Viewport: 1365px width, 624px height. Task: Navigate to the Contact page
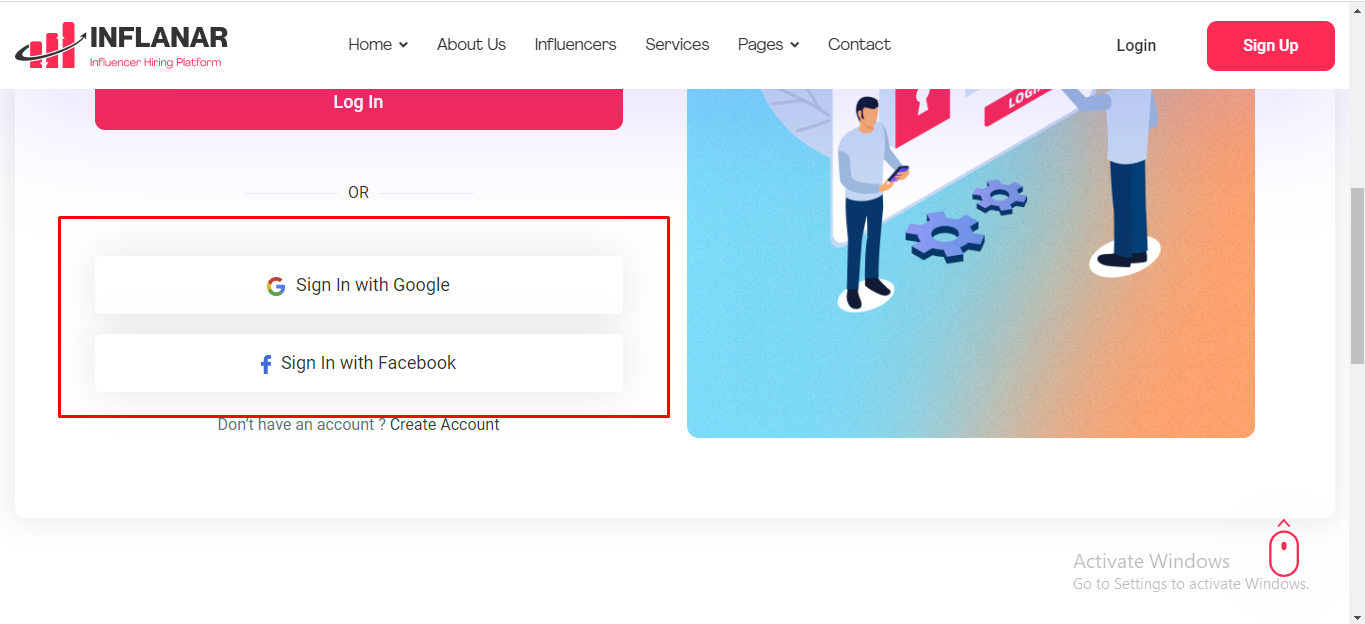point(859,45)
